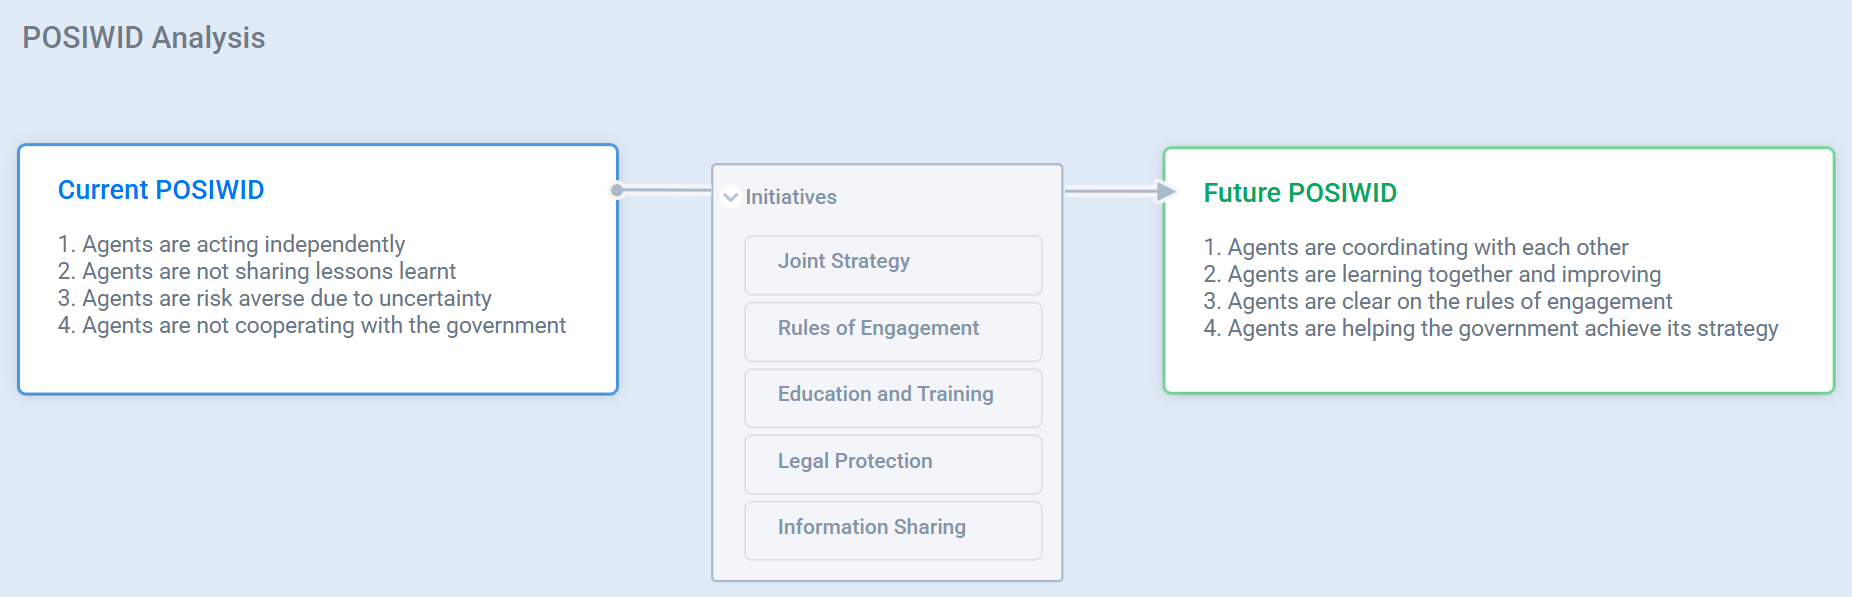Screen dimensions: 1852x597
Task: Click 'Agents are learning together and improving'
Action: [1431, 275]
